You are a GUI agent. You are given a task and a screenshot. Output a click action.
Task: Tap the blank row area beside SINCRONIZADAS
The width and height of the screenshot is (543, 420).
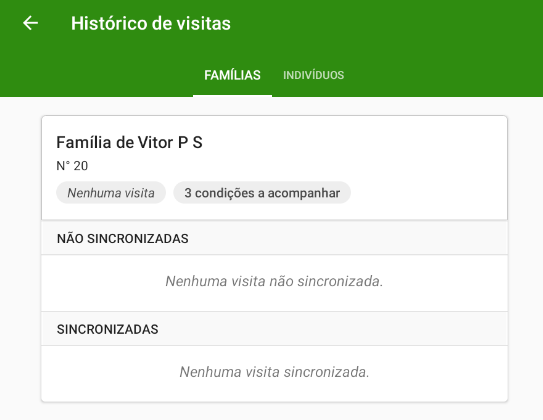click(332, 329)
